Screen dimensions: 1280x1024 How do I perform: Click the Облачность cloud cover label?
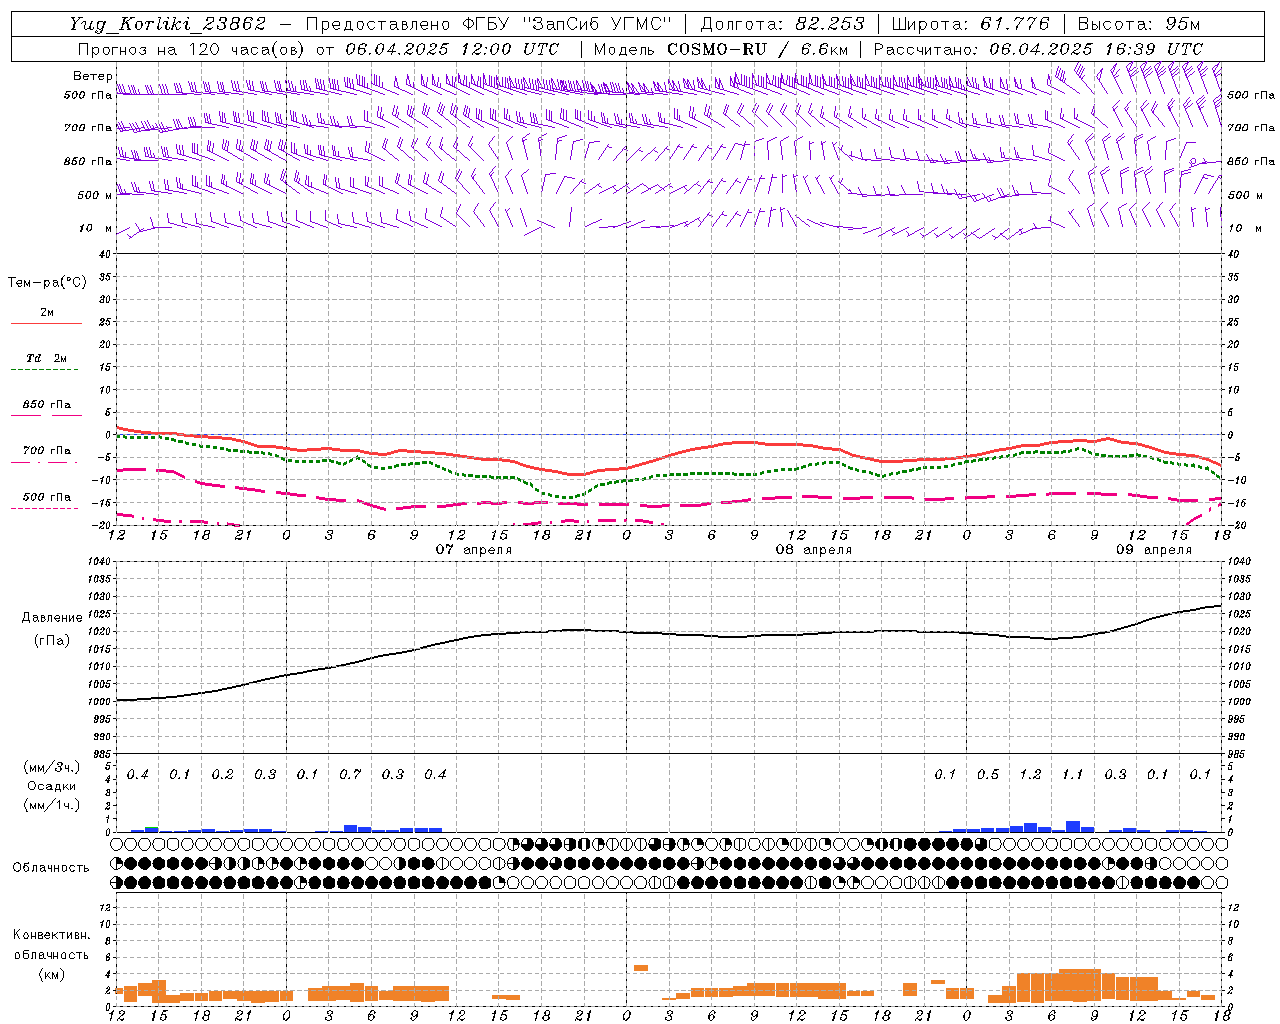point(51,868)
